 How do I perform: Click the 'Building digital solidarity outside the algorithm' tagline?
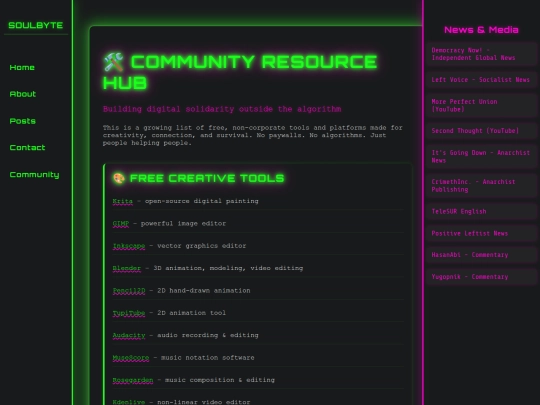[222, 109]
